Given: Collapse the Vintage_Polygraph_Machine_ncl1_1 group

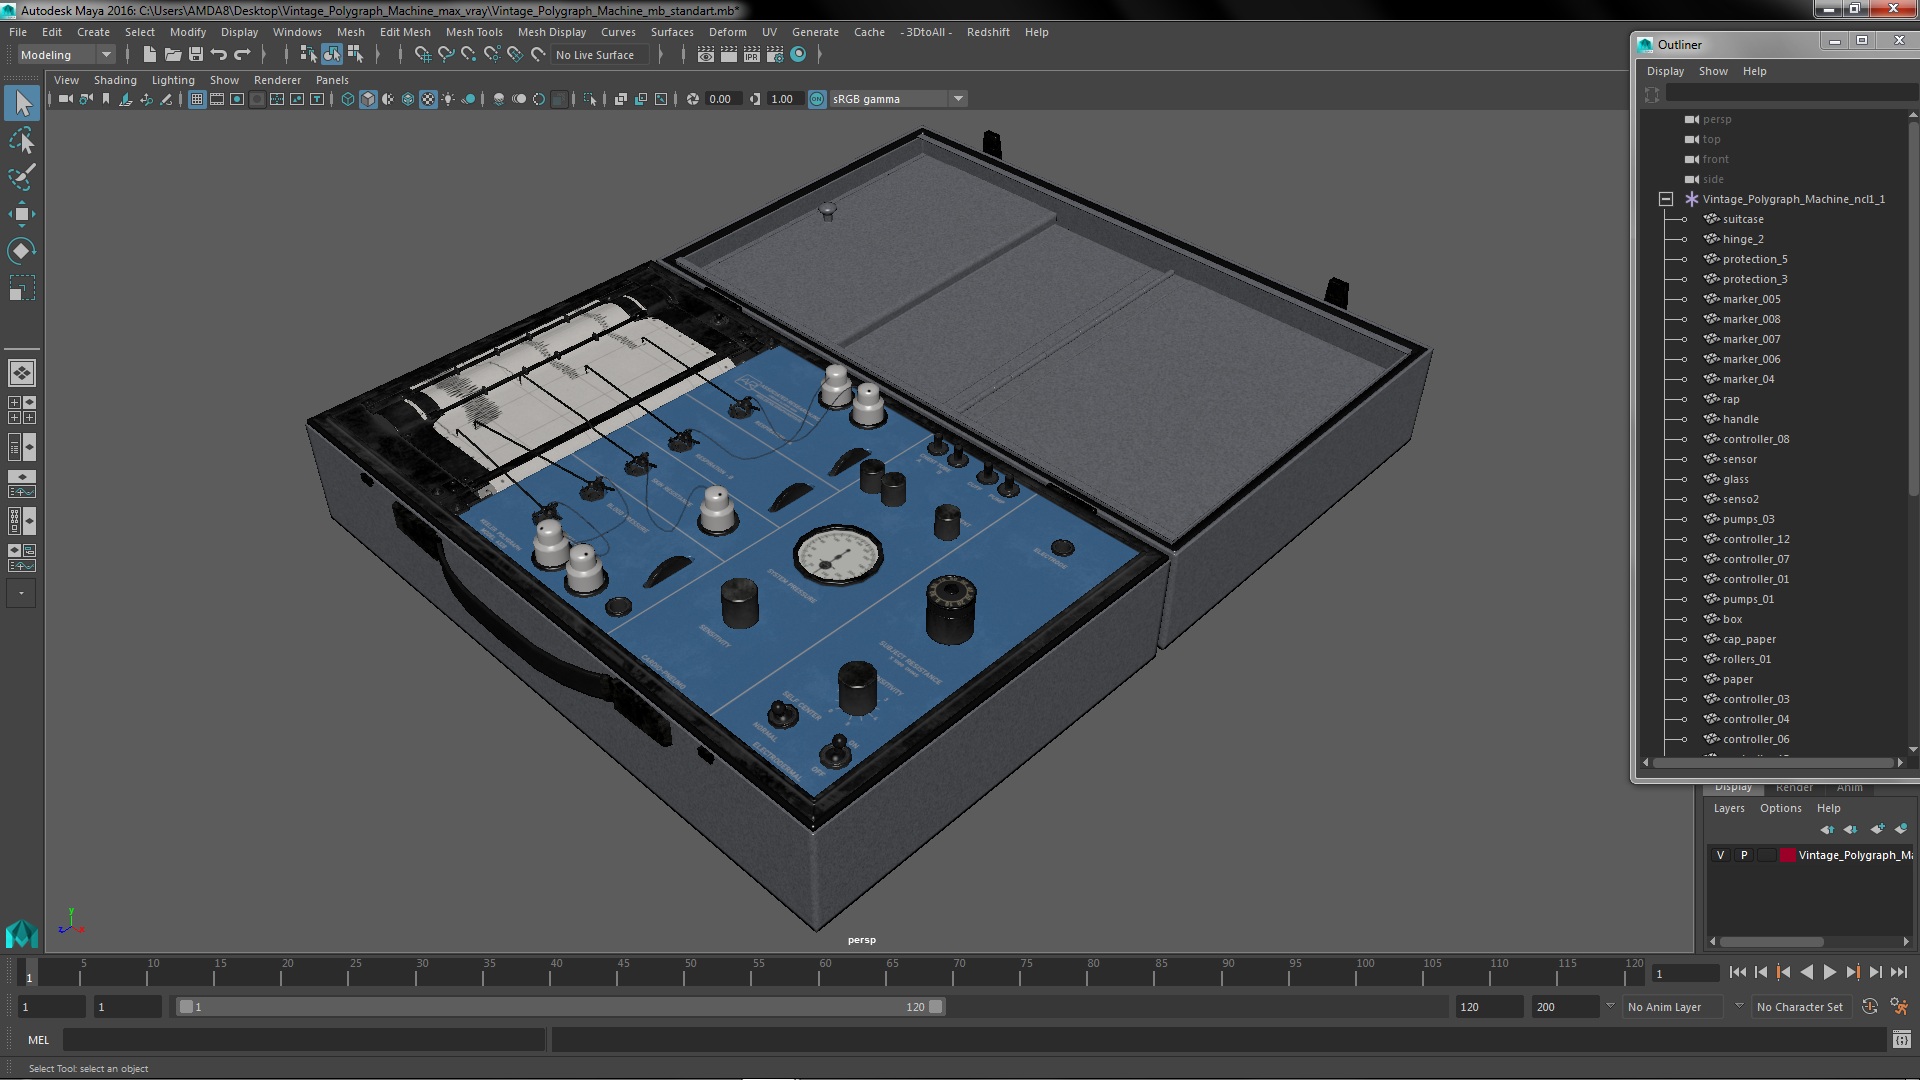Looking at the screenshot, I should [1666, 199].
